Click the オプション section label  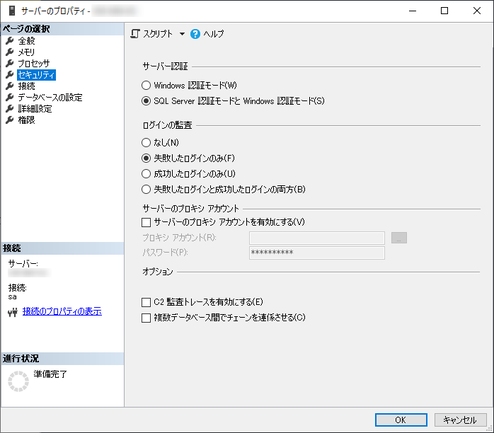coord(158,272)
